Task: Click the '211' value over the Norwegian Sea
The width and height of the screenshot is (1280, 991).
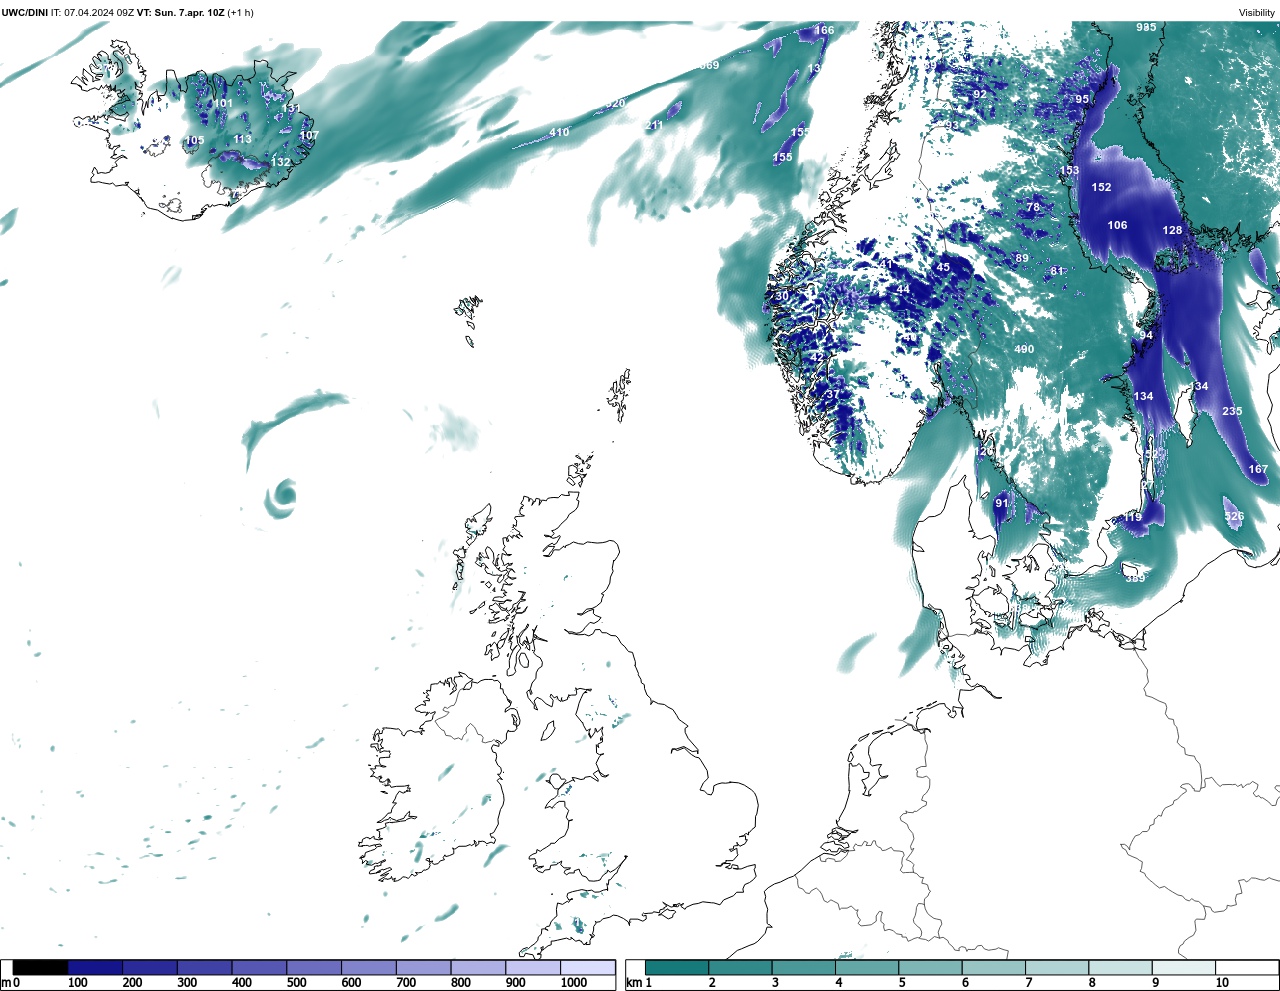Action: pyautogui.click(x=654, y=126)
